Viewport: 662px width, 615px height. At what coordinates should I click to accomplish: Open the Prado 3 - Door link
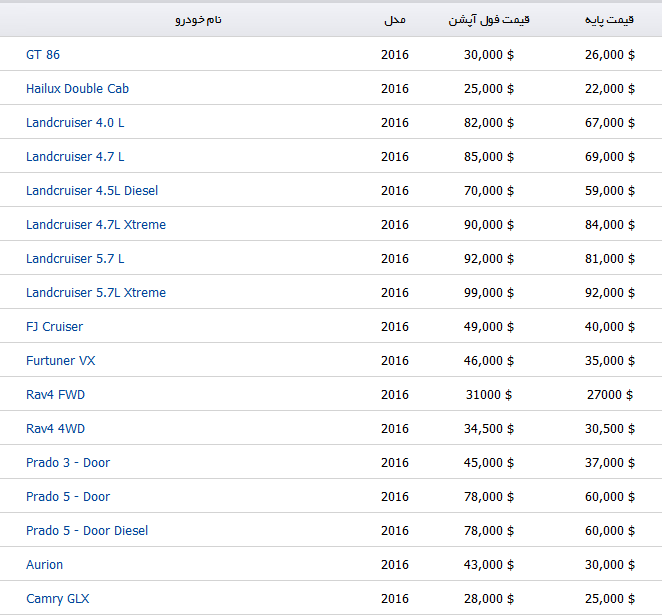click(68, 462)
